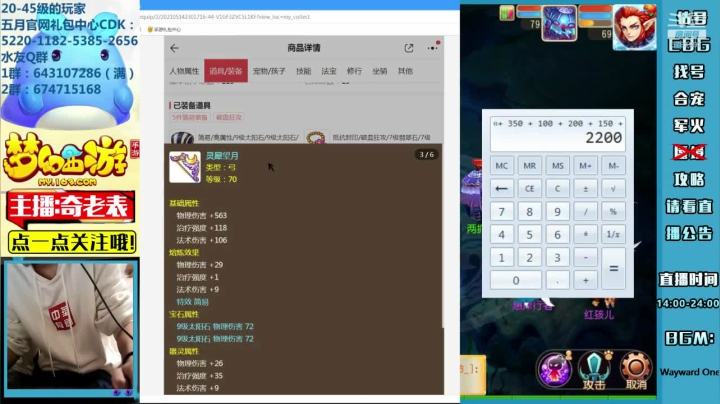The image size is (720, 404).
Task: Open the 坐骑 tab
Action: [x=380, y=71]
